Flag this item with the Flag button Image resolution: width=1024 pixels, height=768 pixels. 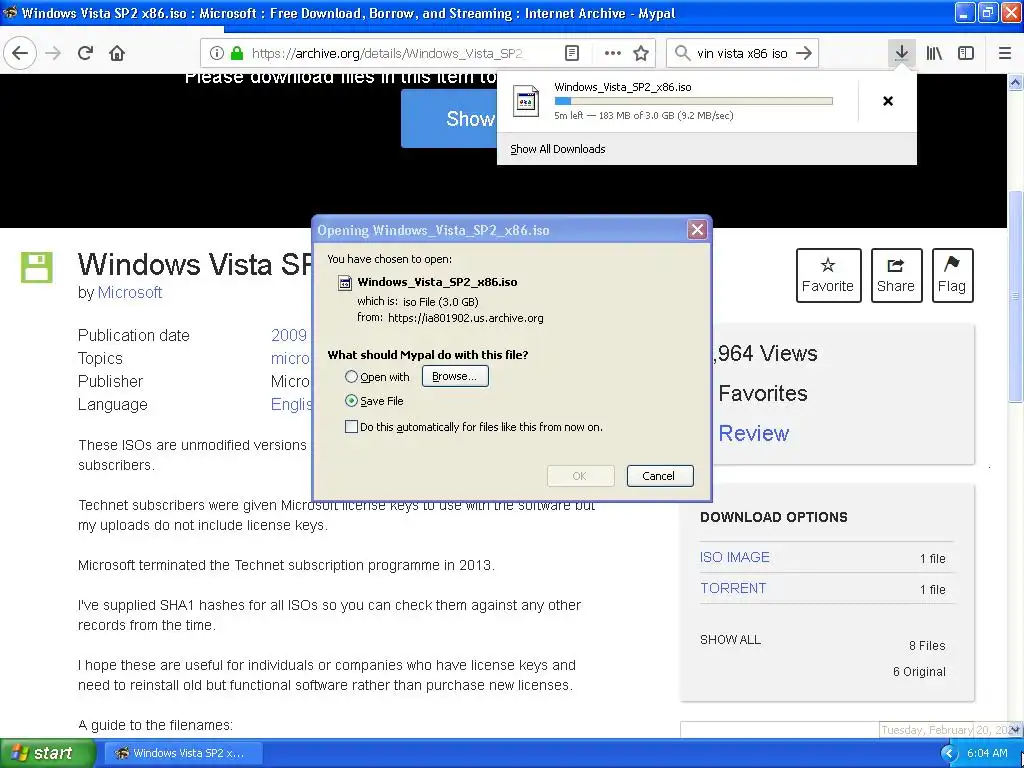click(952, 276)
